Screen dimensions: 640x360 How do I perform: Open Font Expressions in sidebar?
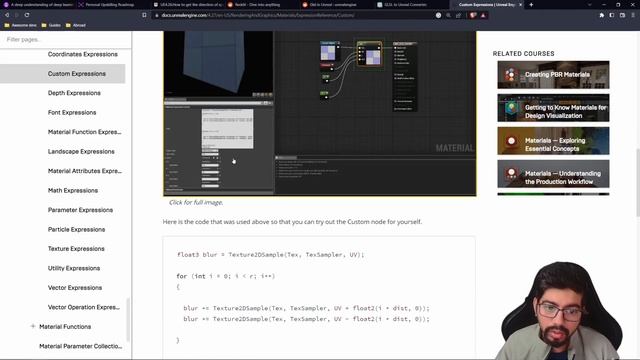(72, 113)
